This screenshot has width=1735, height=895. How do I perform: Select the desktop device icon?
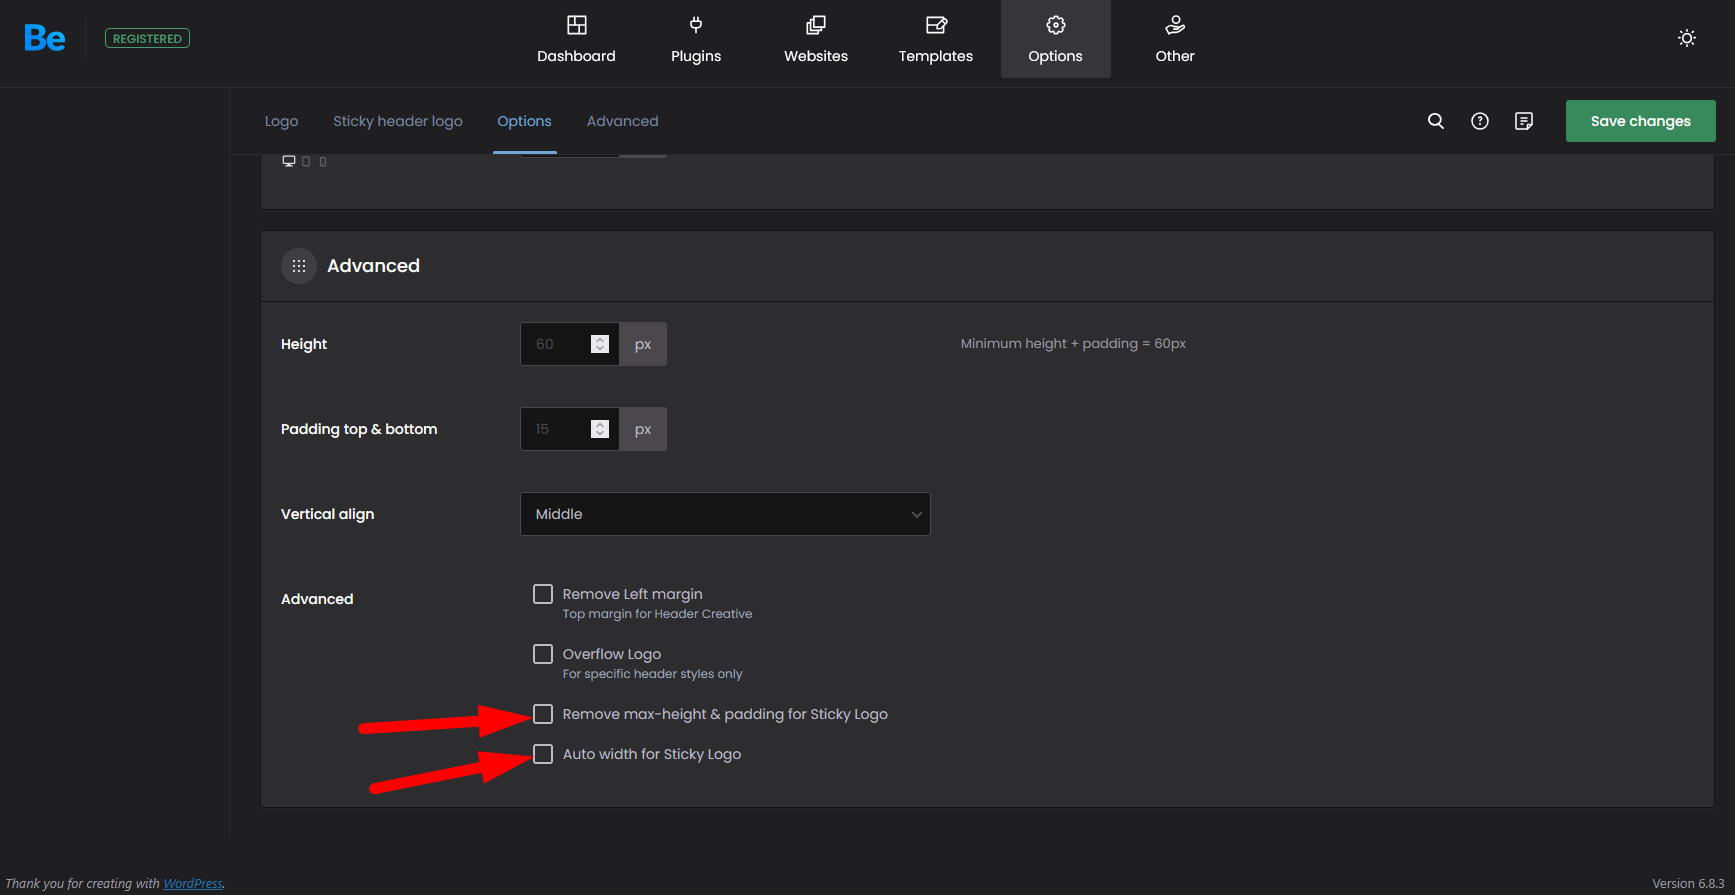coord(289,161)
